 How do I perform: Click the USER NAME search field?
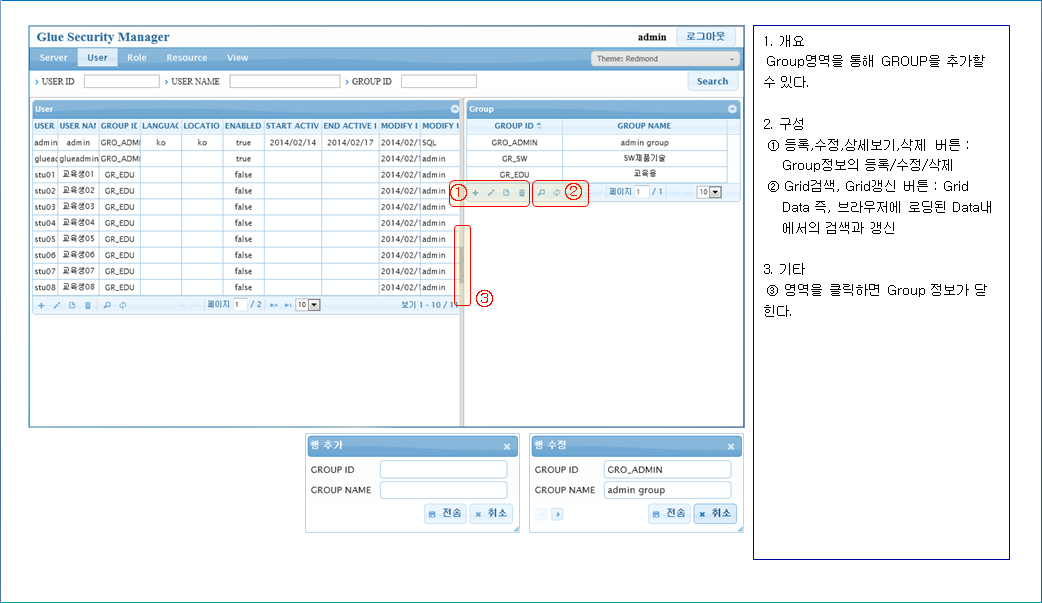284,81
